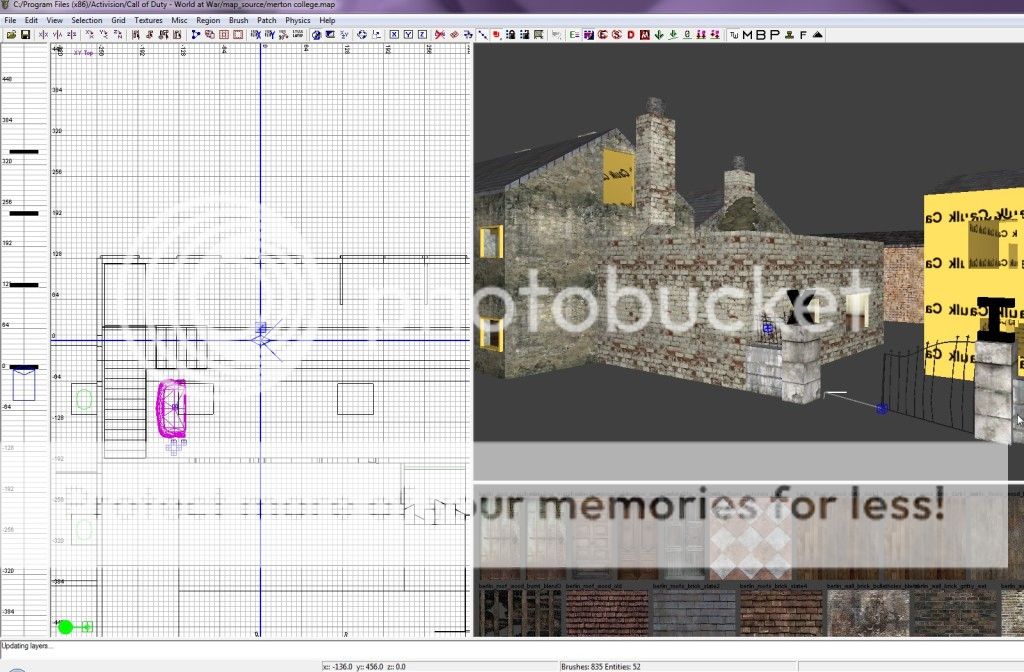This screenshot has height=672, width=1024.
Task: Open the File menu
Action: click(10, 20)
